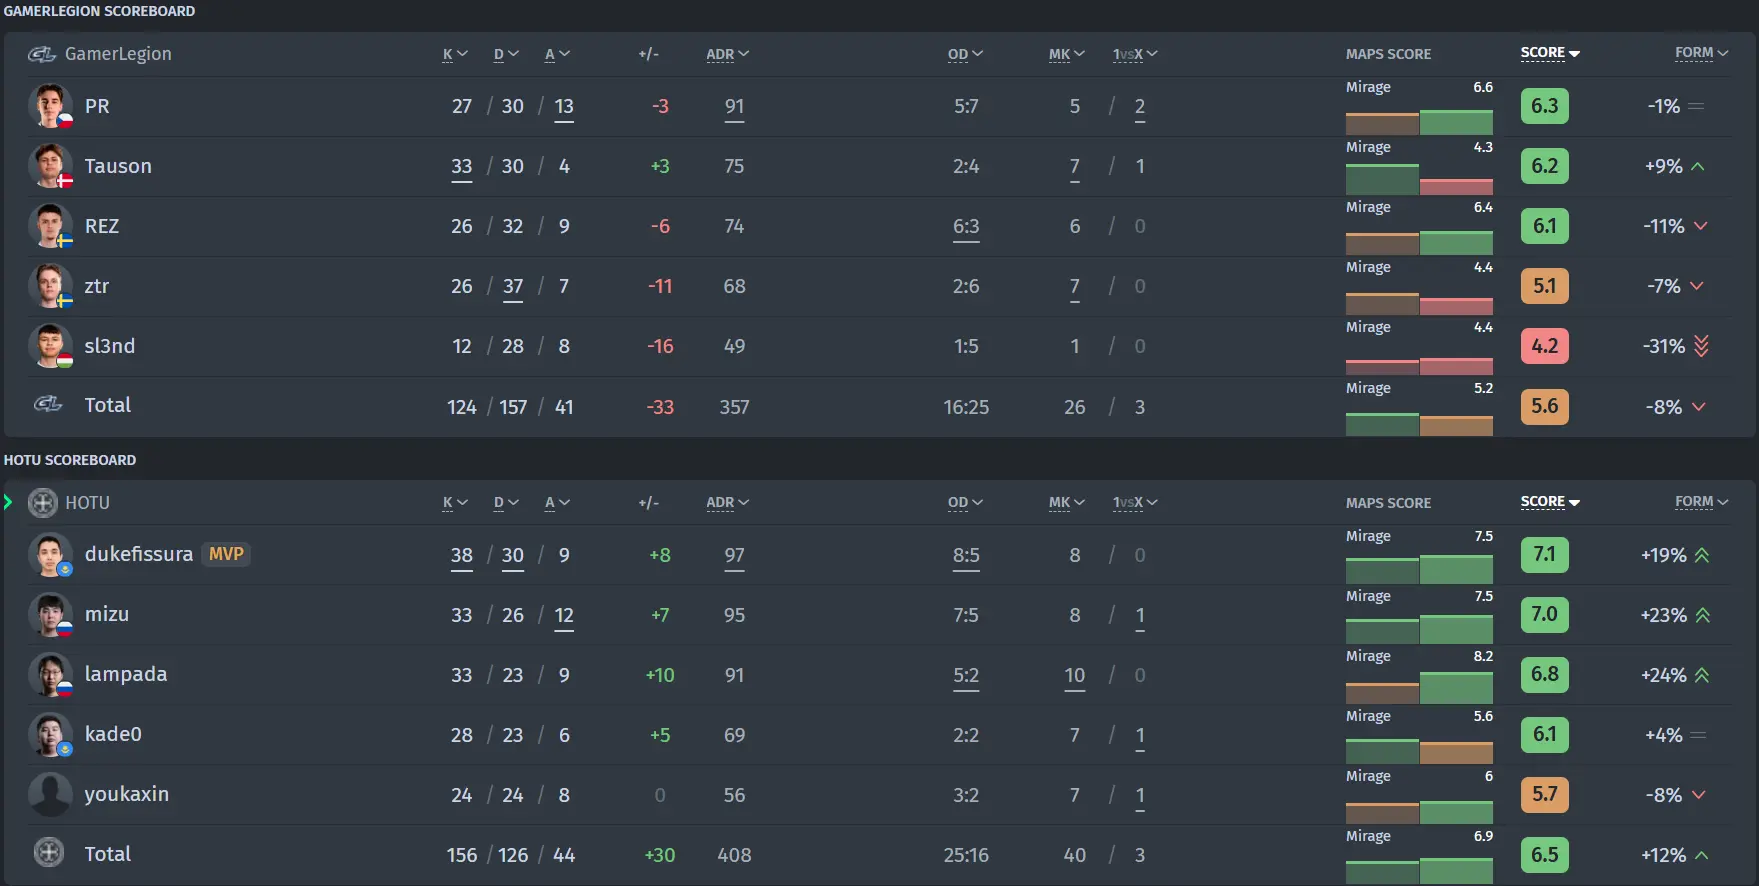
Task: Click the GamerLegion team logo icon
Action: tap(41, 54)
